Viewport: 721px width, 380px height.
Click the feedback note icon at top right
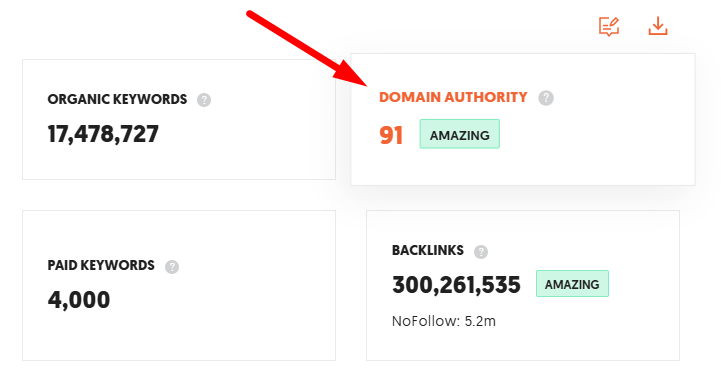[609, 26]
